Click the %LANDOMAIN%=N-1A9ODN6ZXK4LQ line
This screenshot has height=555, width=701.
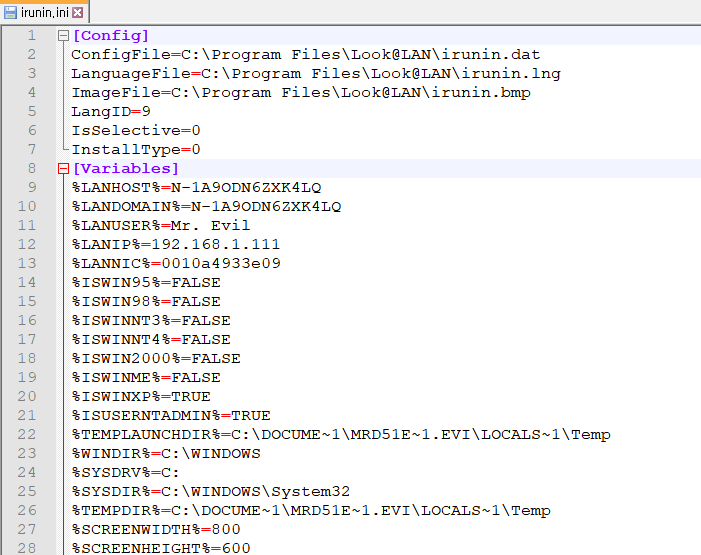coord(206,207)
